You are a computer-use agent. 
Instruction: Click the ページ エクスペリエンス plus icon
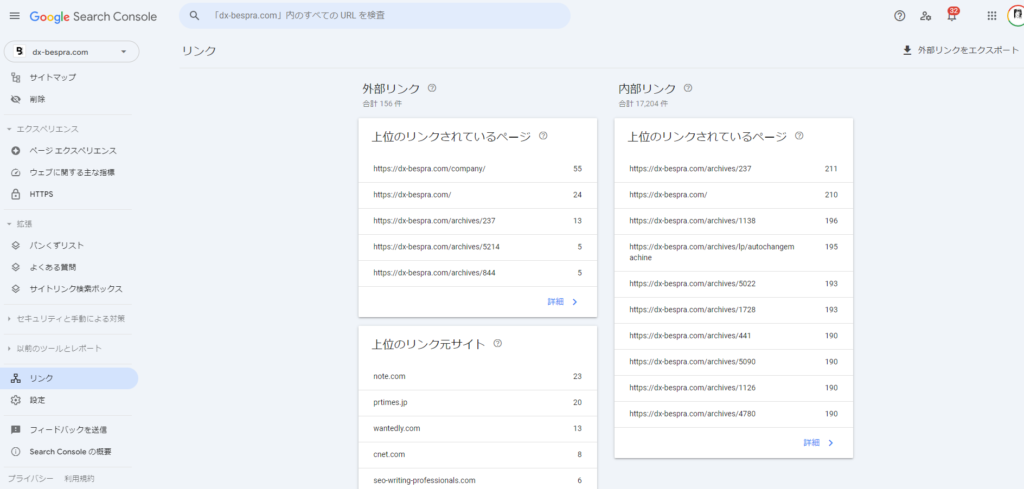16,151
